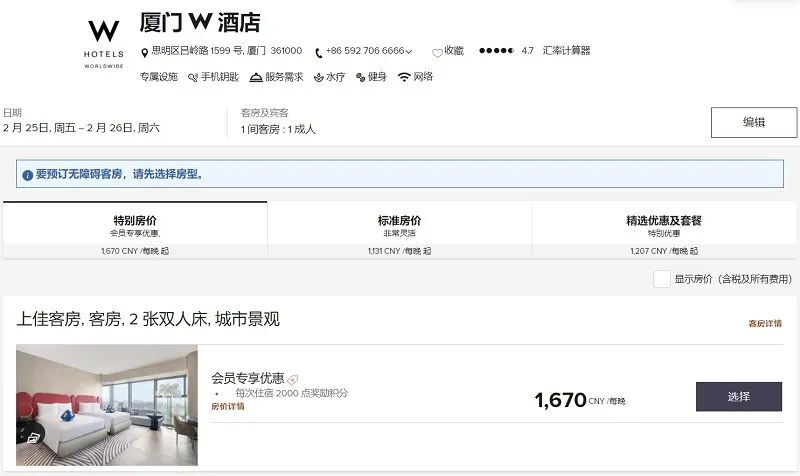This screenshot has height=476, width=800.
Task: Click the fitness amenity icon
Action: point(361,78)
